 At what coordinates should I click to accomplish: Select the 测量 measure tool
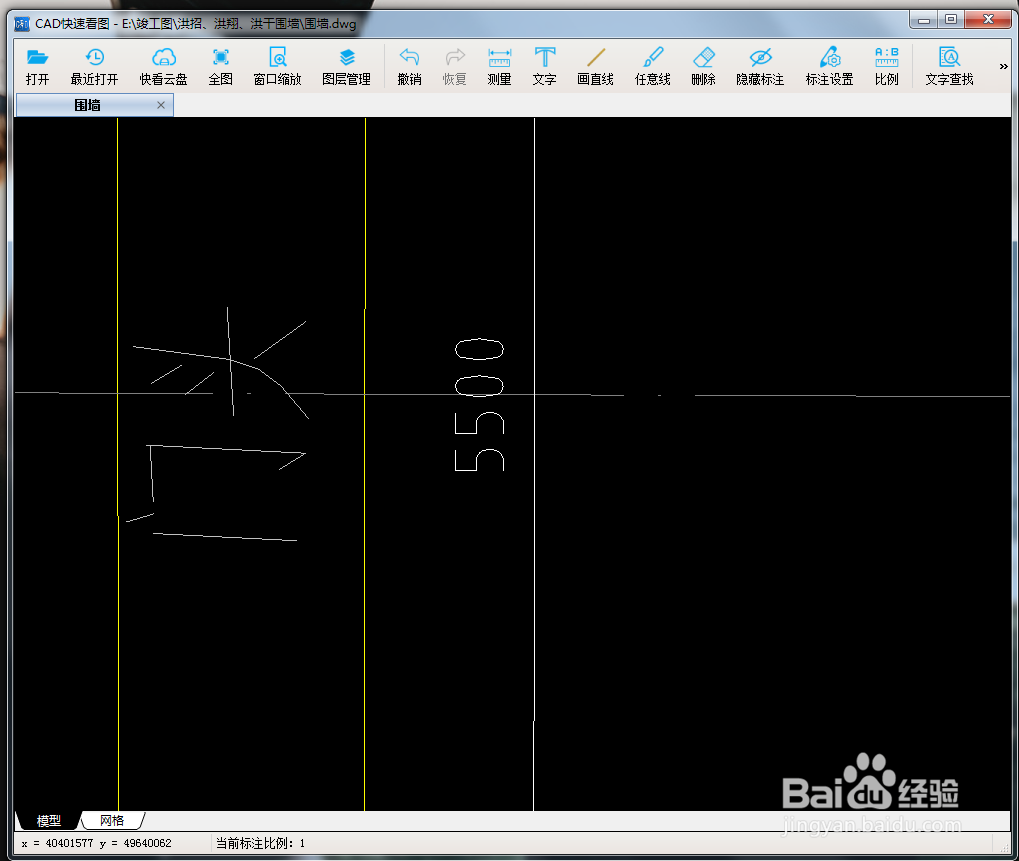pyautogui.click(x=499, y=66)
